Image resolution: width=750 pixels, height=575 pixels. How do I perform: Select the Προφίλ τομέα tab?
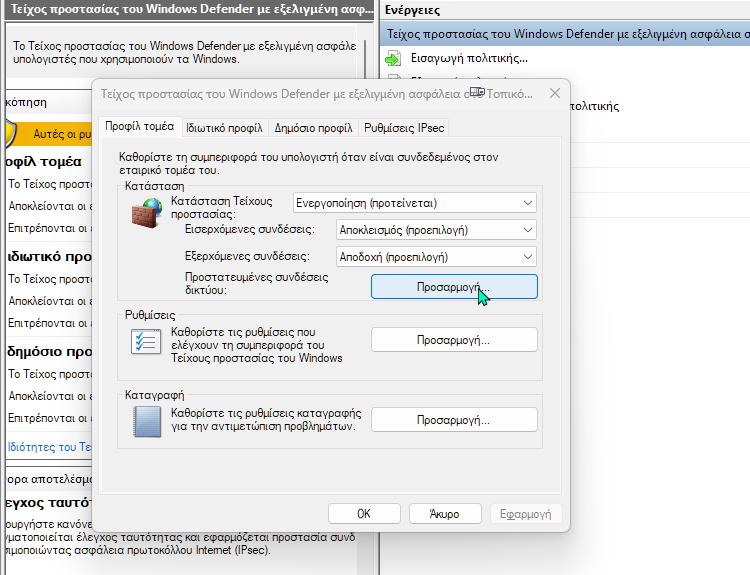[140, 127]
